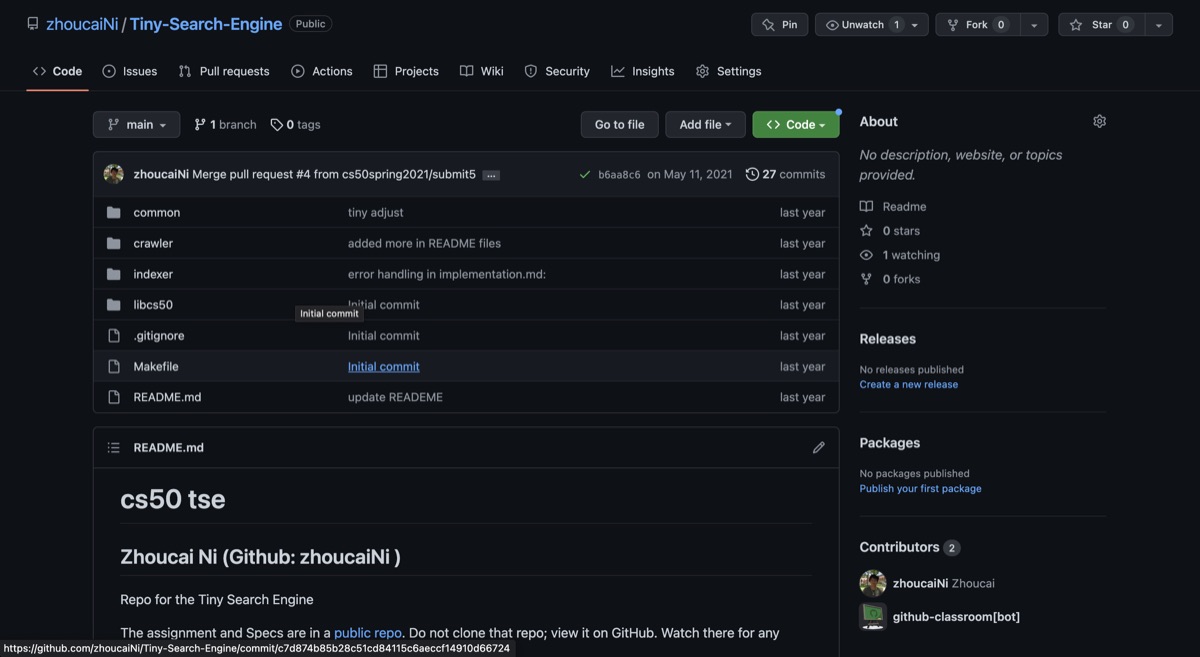Pin this repository

pyautogui.click(x=779, y=25)
